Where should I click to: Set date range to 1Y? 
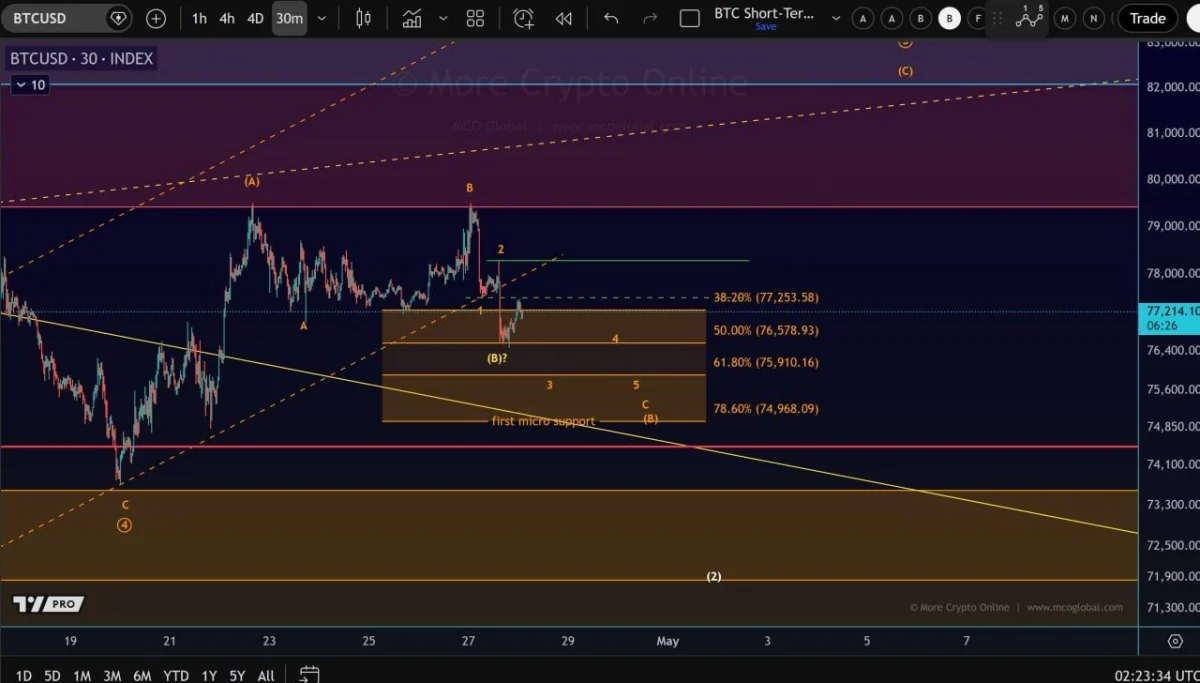[209, 675]
